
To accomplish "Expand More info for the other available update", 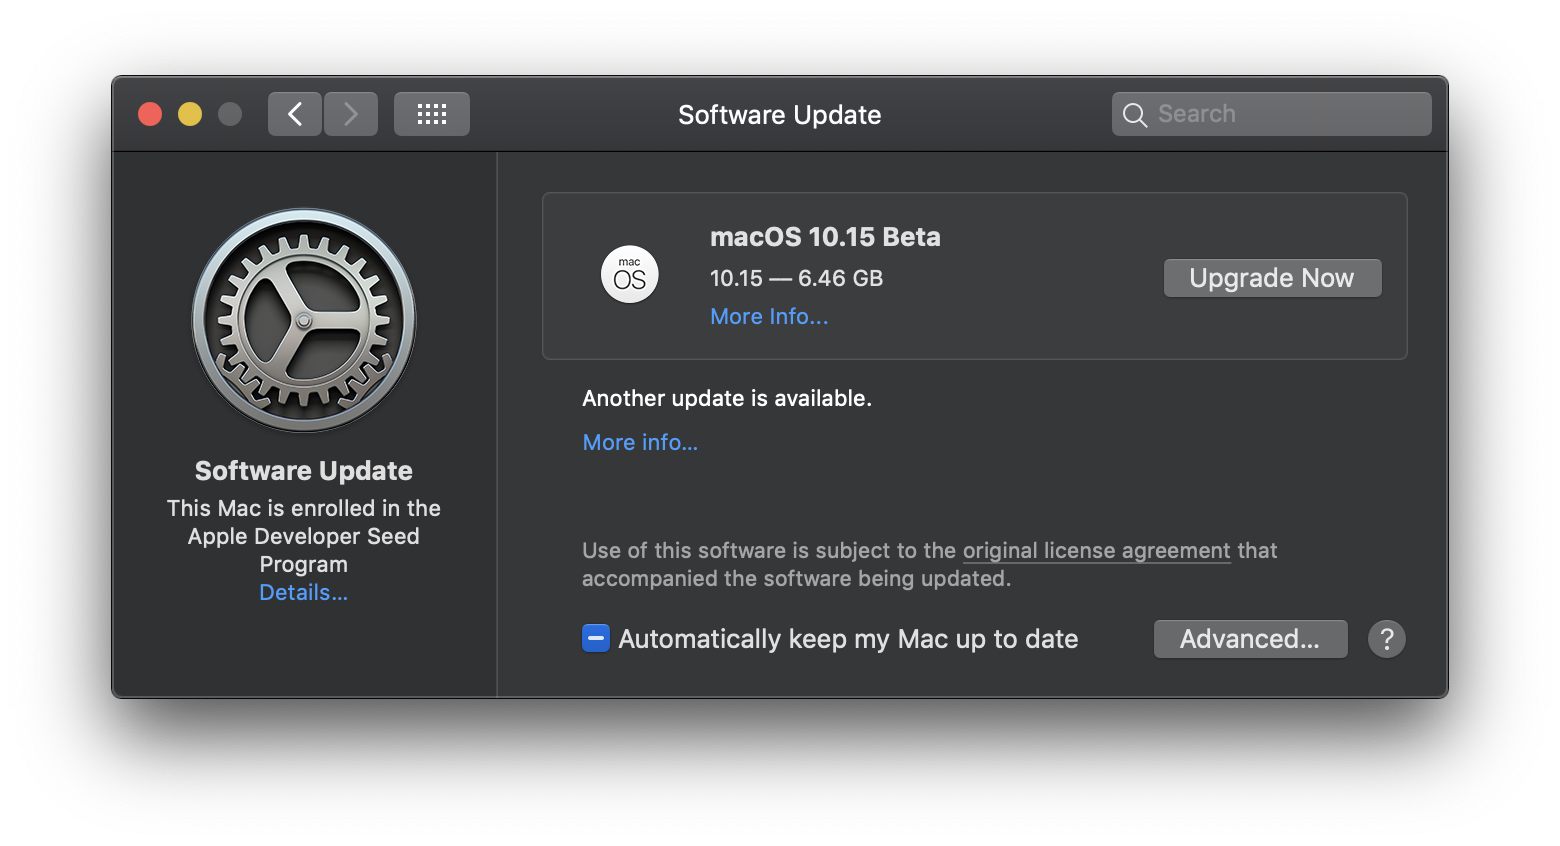I will pos(640,441).
